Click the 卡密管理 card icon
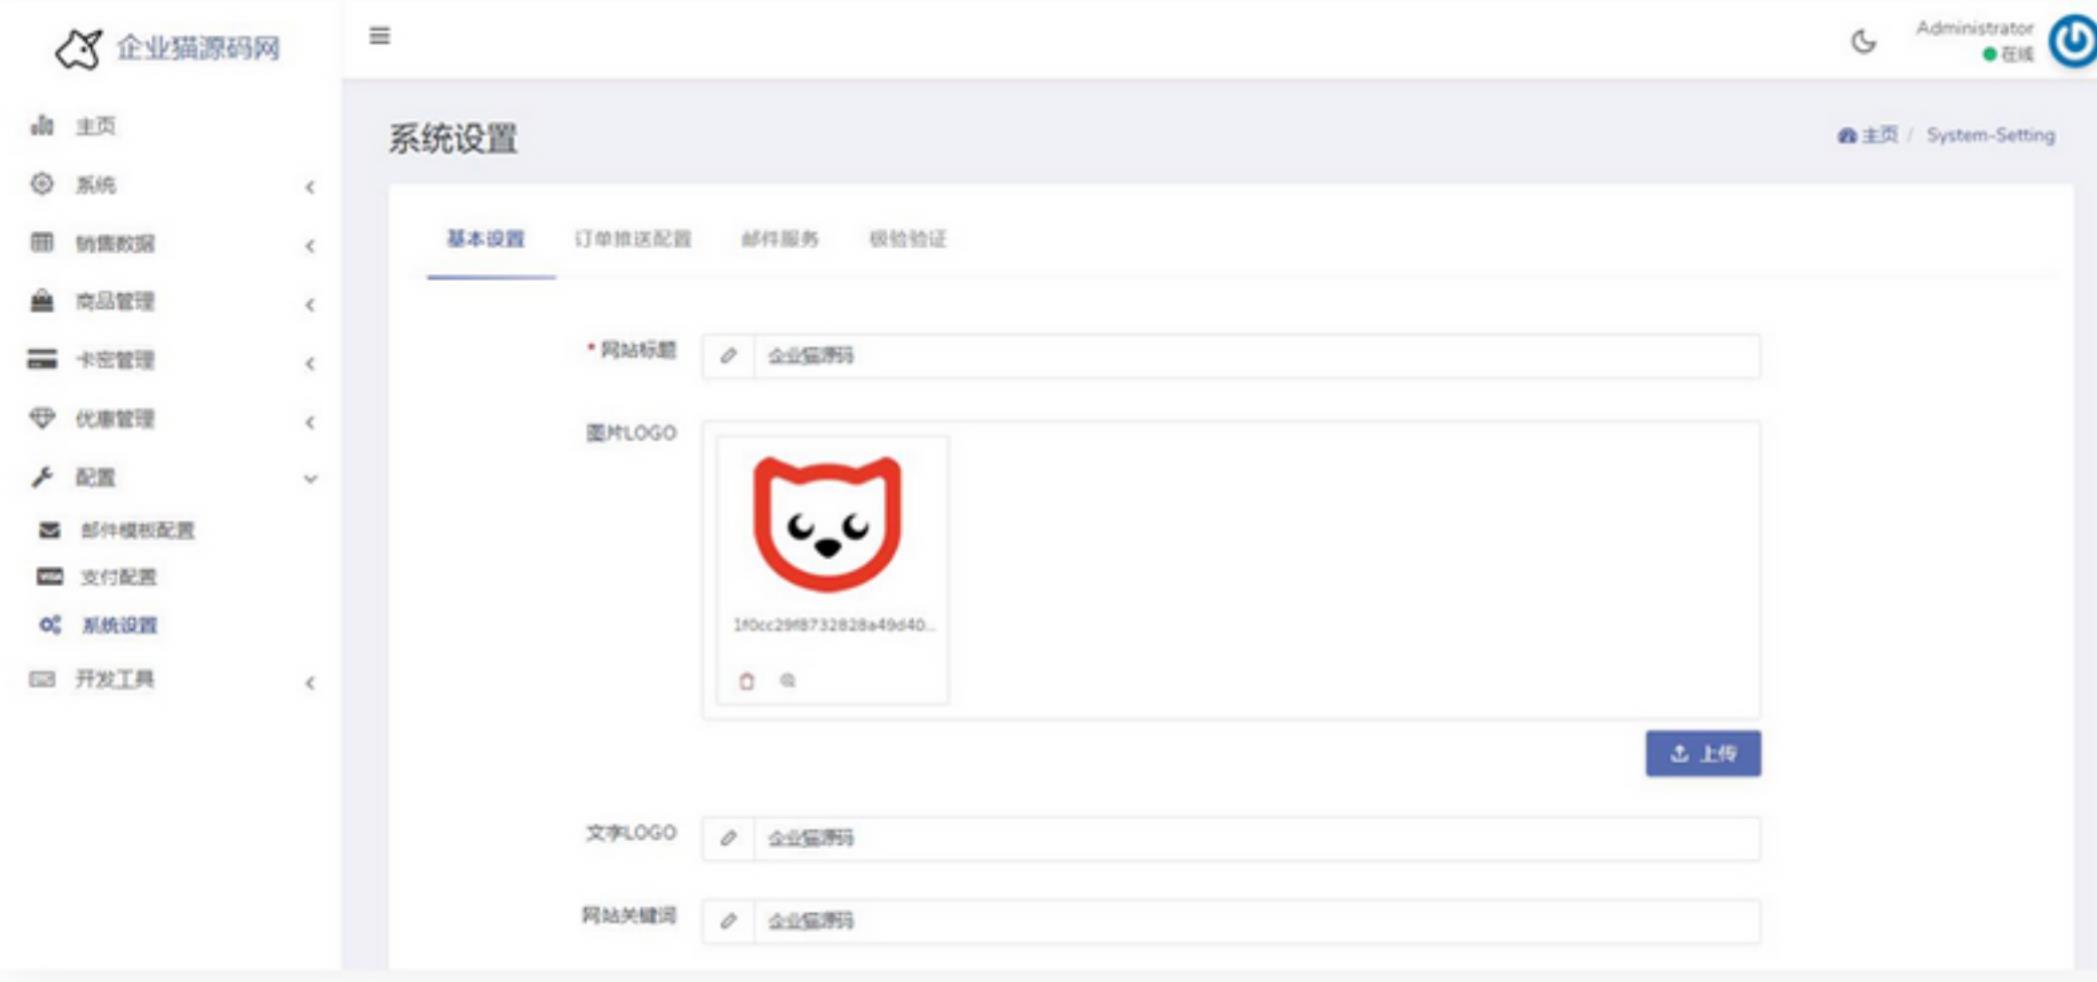 tap(42, 359)
